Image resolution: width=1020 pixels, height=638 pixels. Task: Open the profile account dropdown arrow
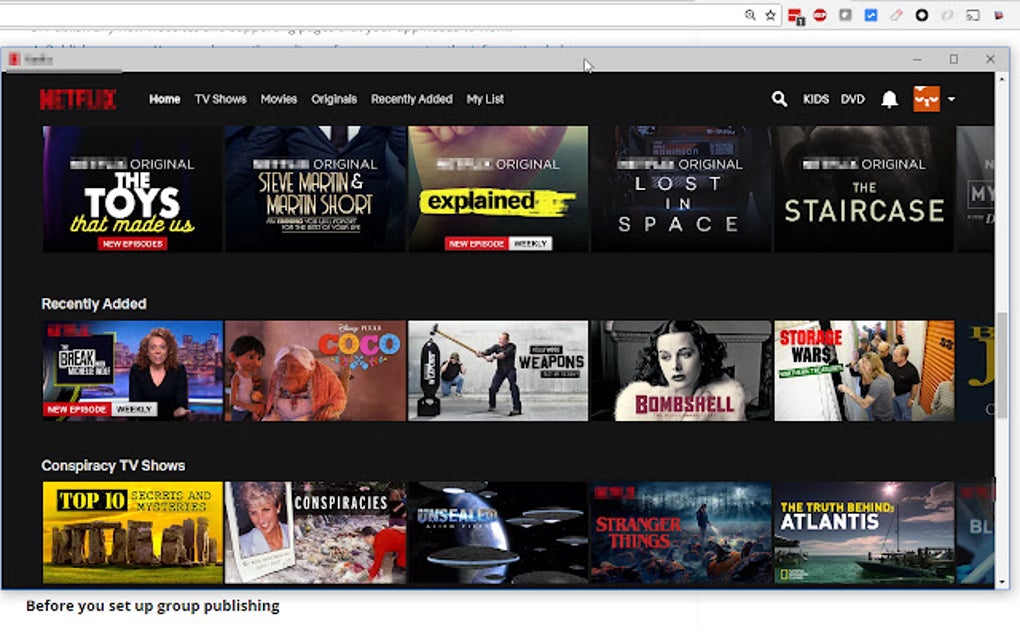[x=953, y=99]
